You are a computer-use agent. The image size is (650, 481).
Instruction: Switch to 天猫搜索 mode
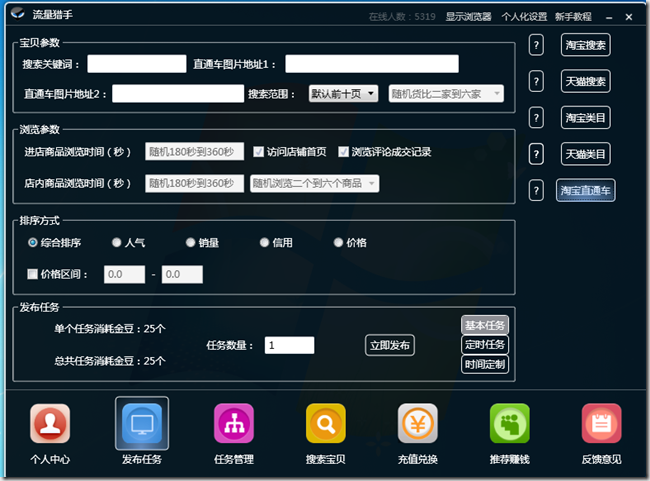pos(585,81)
